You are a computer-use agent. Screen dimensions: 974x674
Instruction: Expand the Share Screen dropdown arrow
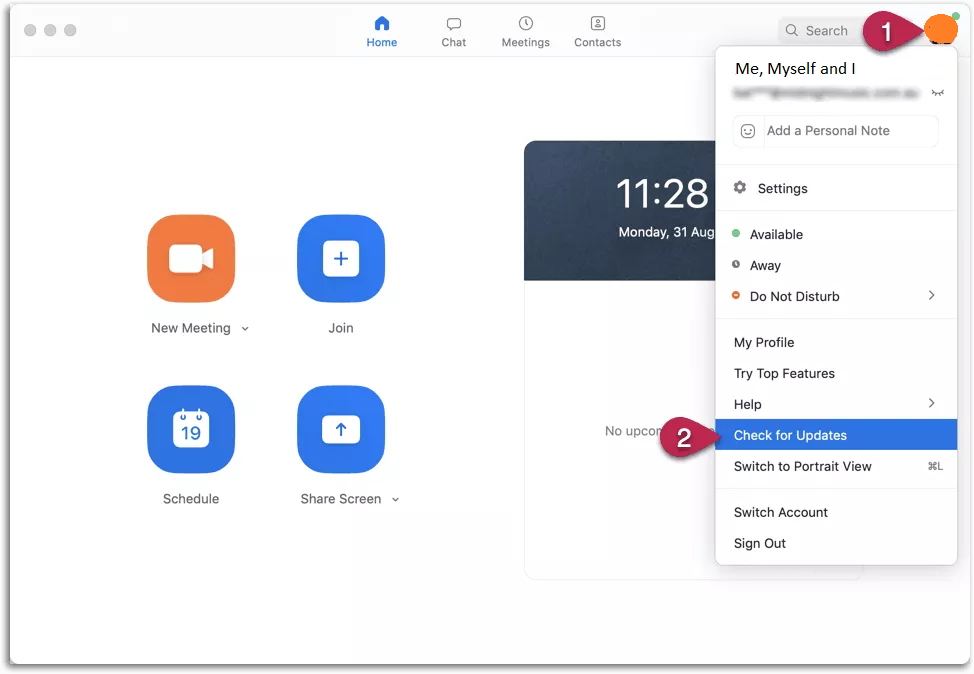pyautogui.click(x=395, y=500)
